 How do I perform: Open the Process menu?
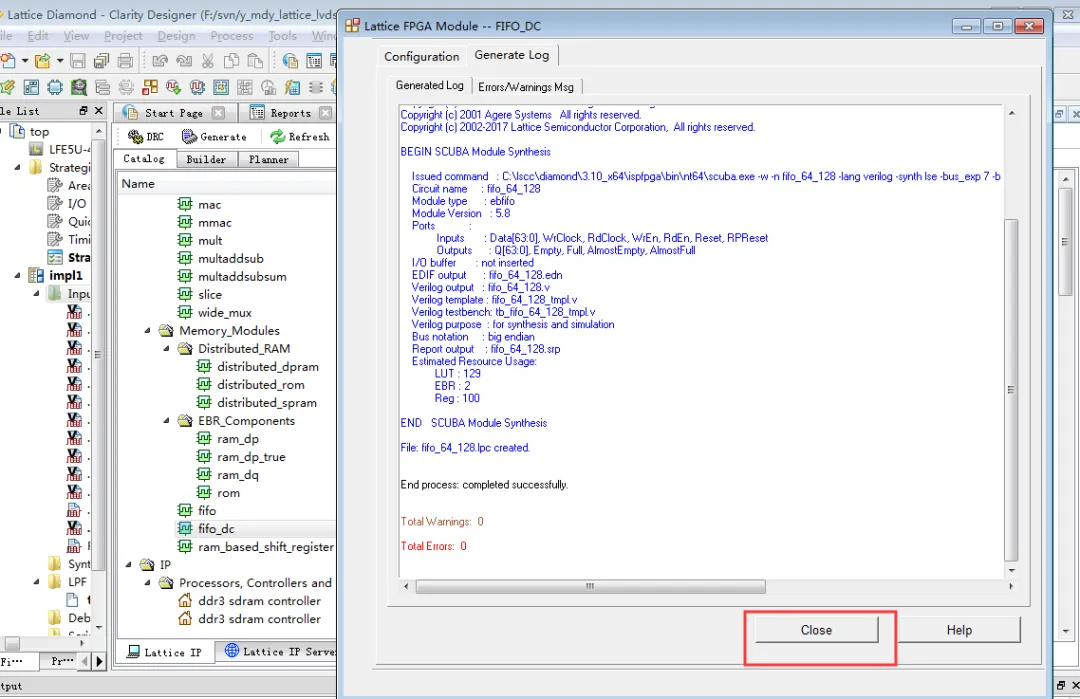tap(231, 36)
